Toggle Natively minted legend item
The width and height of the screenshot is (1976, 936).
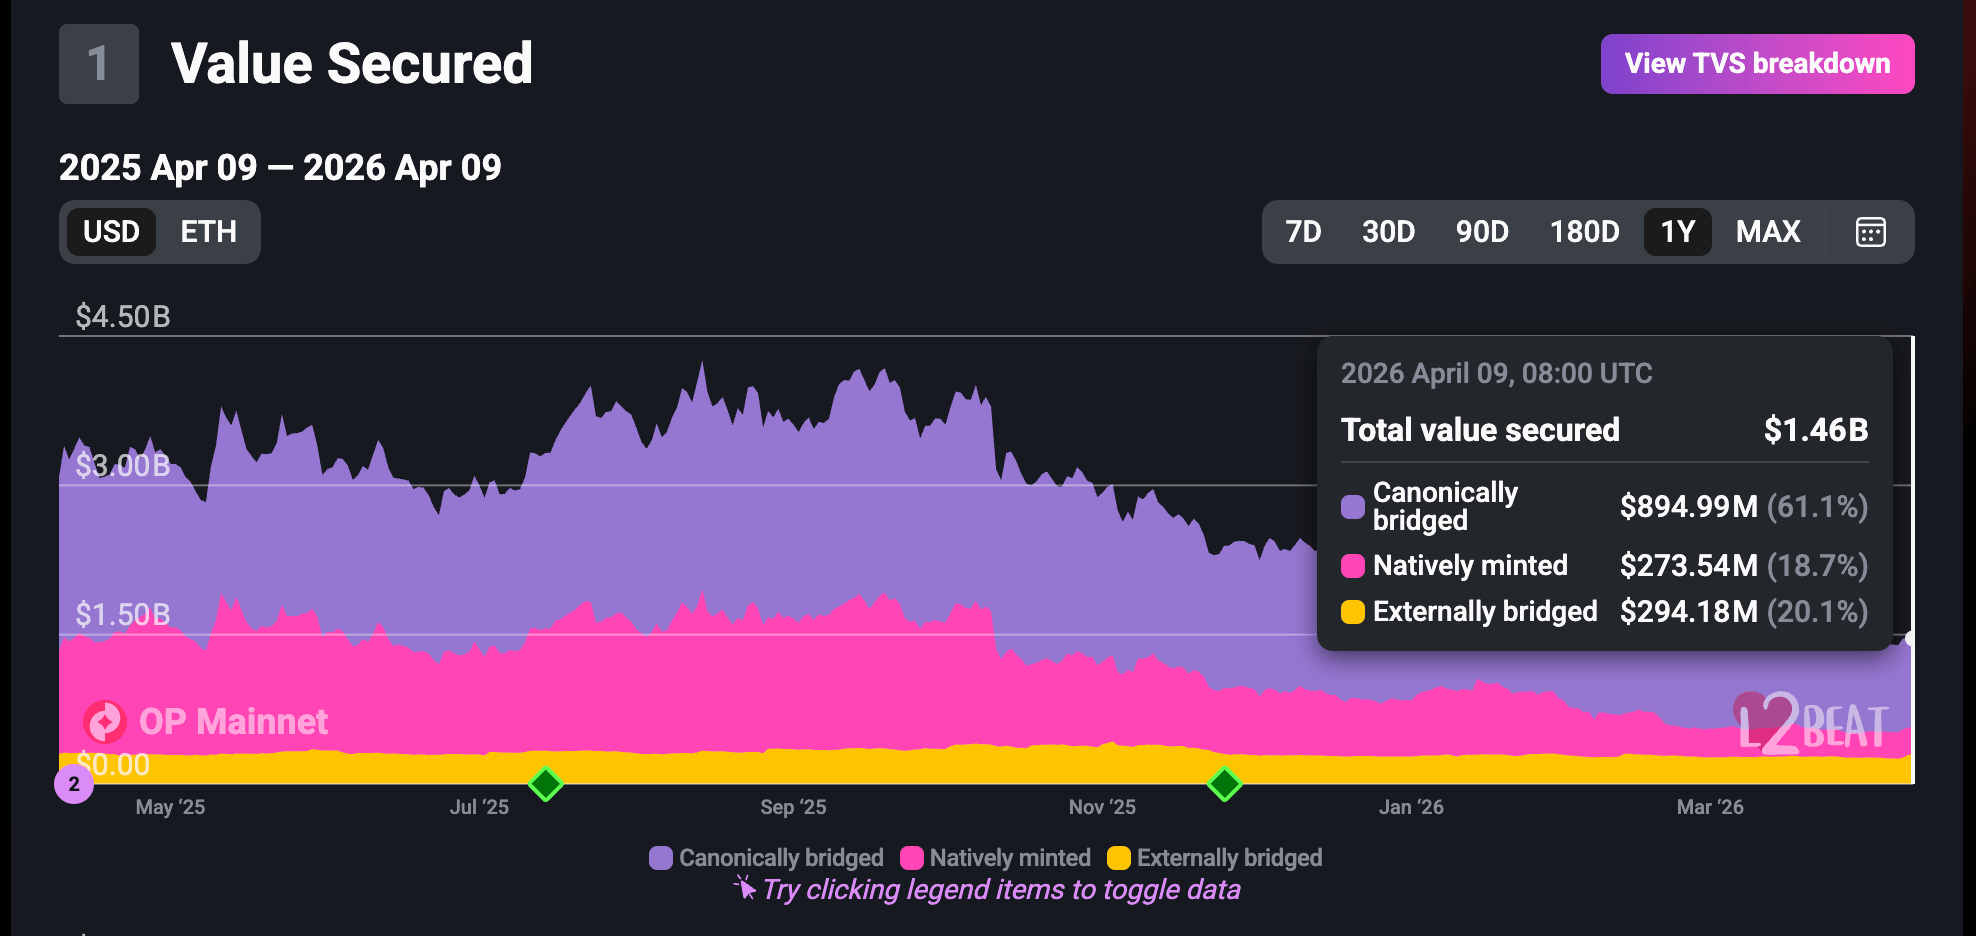coord(996,858)
